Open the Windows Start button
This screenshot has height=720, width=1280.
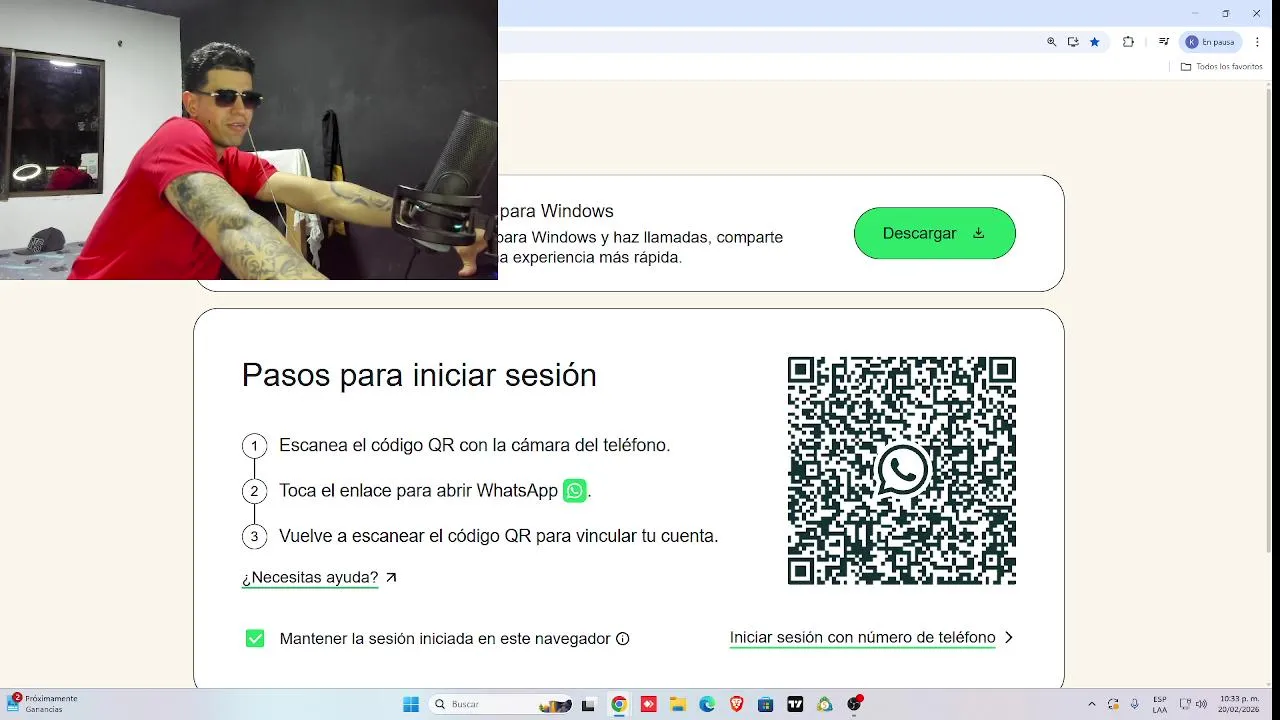click(411, 704)
